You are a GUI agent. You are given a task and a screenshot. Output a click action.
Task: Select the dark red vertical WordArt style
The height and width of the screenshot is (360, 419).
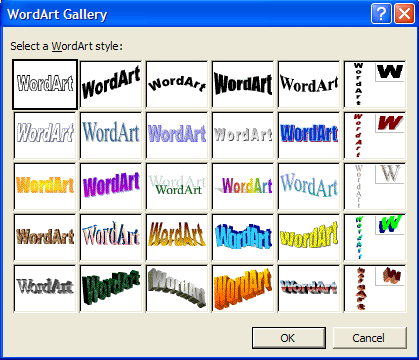[x=375, y=135]
